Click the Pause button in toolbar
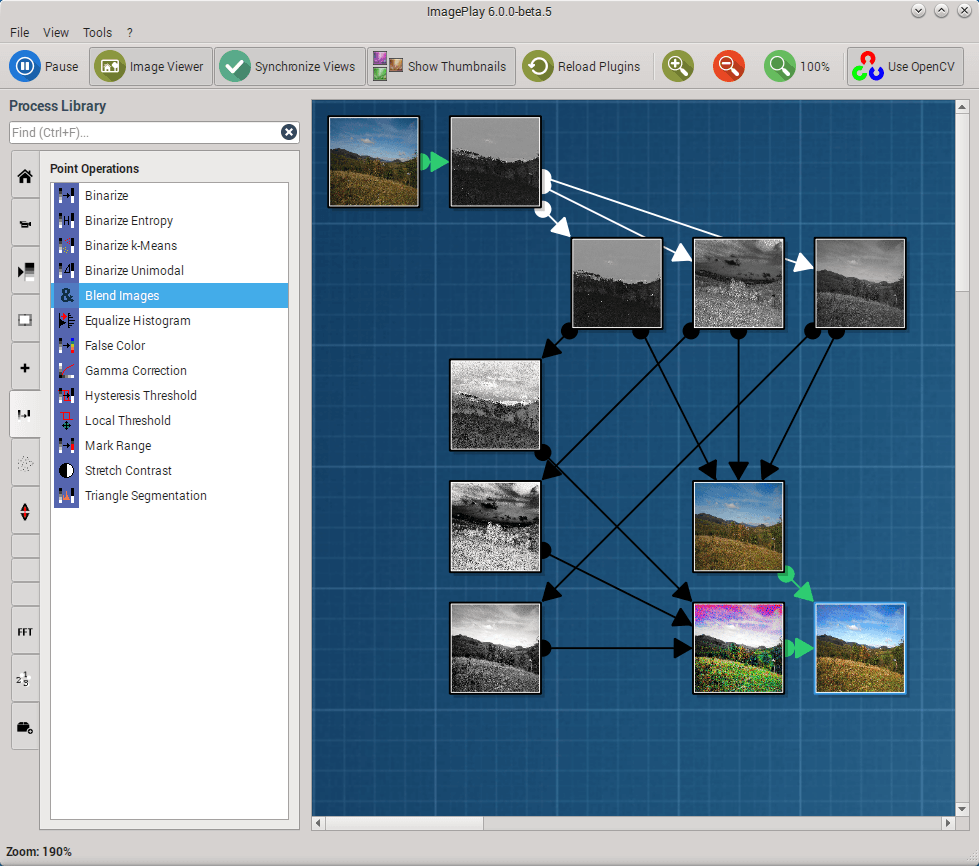Screen dimensions: 979x866 [x=44, y=66]
